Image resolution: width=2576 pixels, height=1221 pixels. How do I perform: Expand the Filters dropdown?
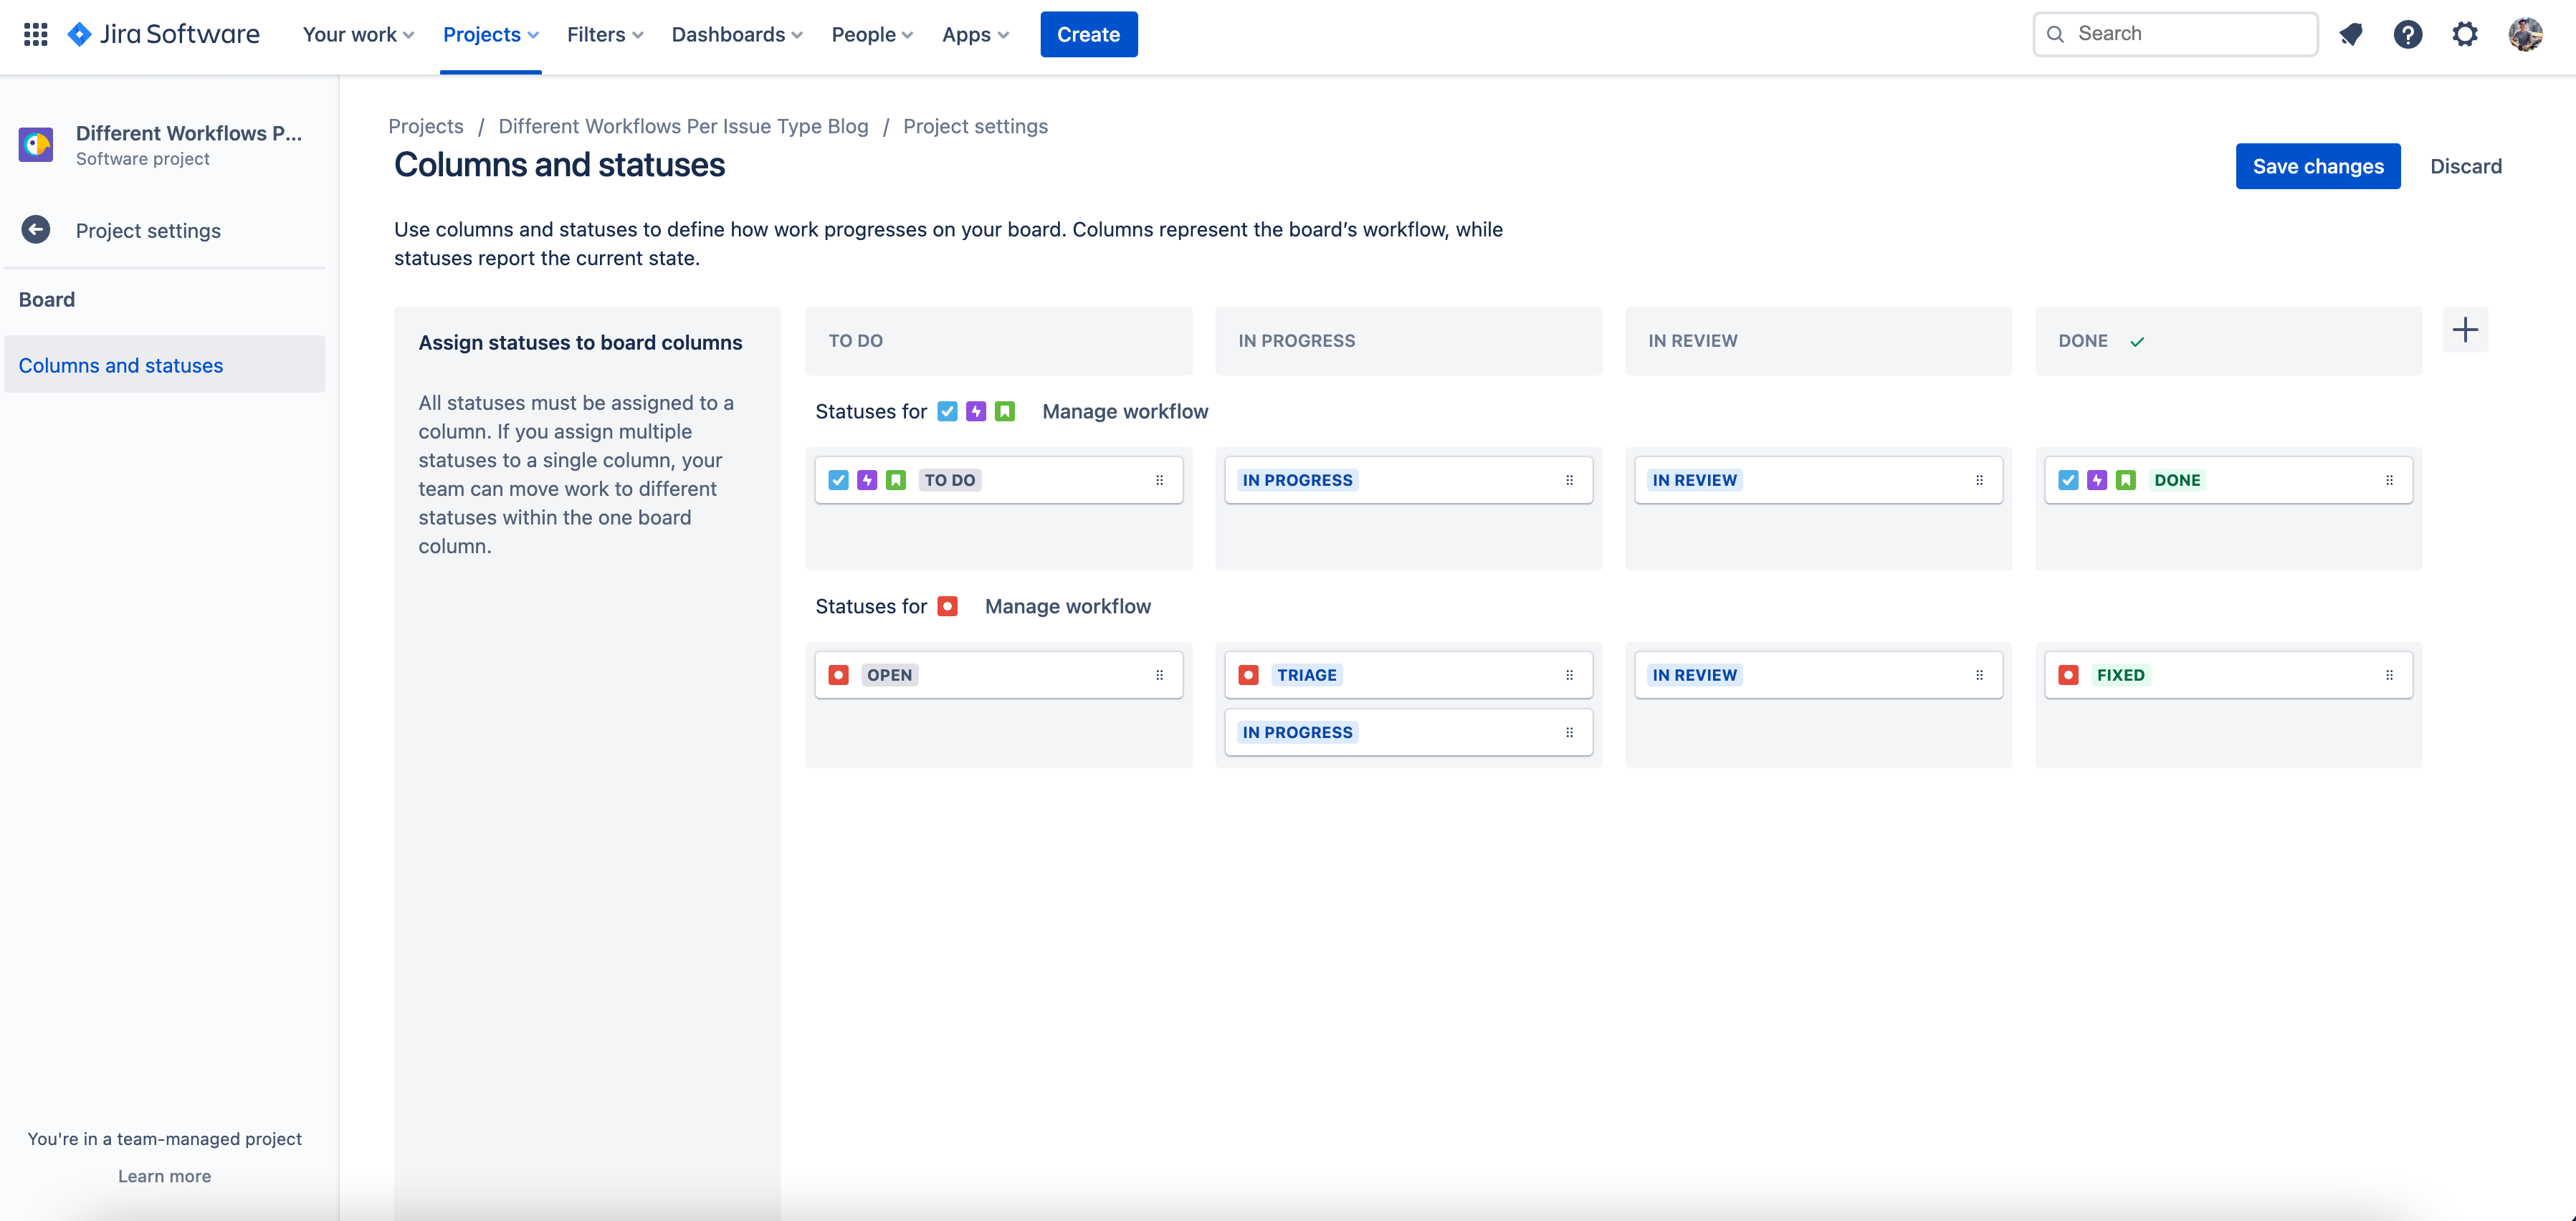coord(604,33)
